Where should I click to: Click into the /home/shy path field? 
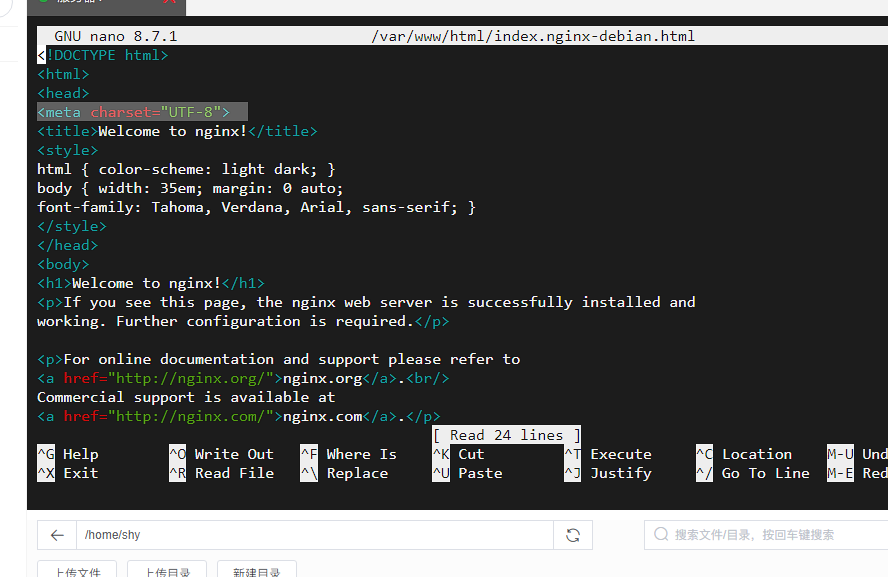point(314,535)
